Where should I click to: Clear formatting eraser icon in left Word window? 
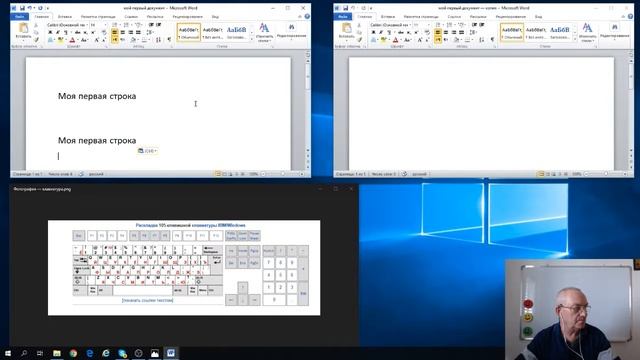tap(104, 32)
